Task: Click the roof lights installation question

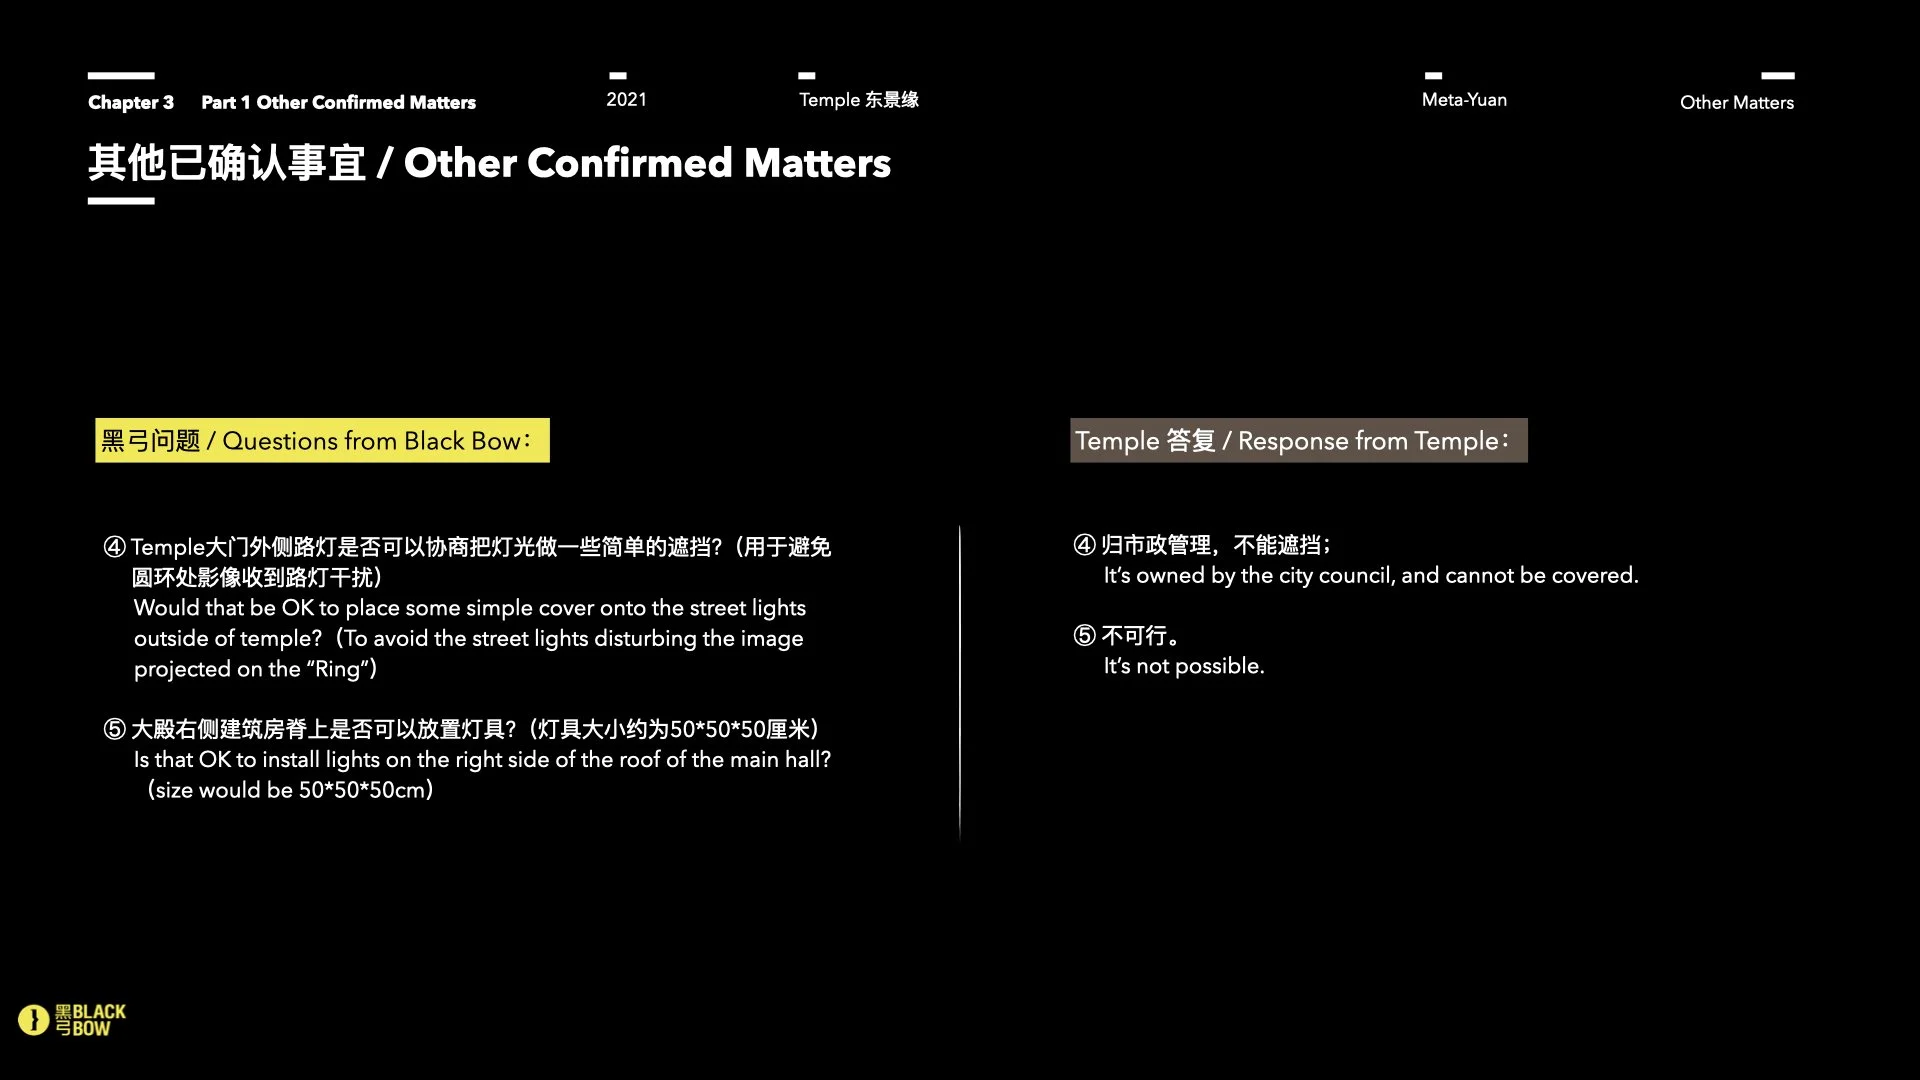Action: coord(482,760)
